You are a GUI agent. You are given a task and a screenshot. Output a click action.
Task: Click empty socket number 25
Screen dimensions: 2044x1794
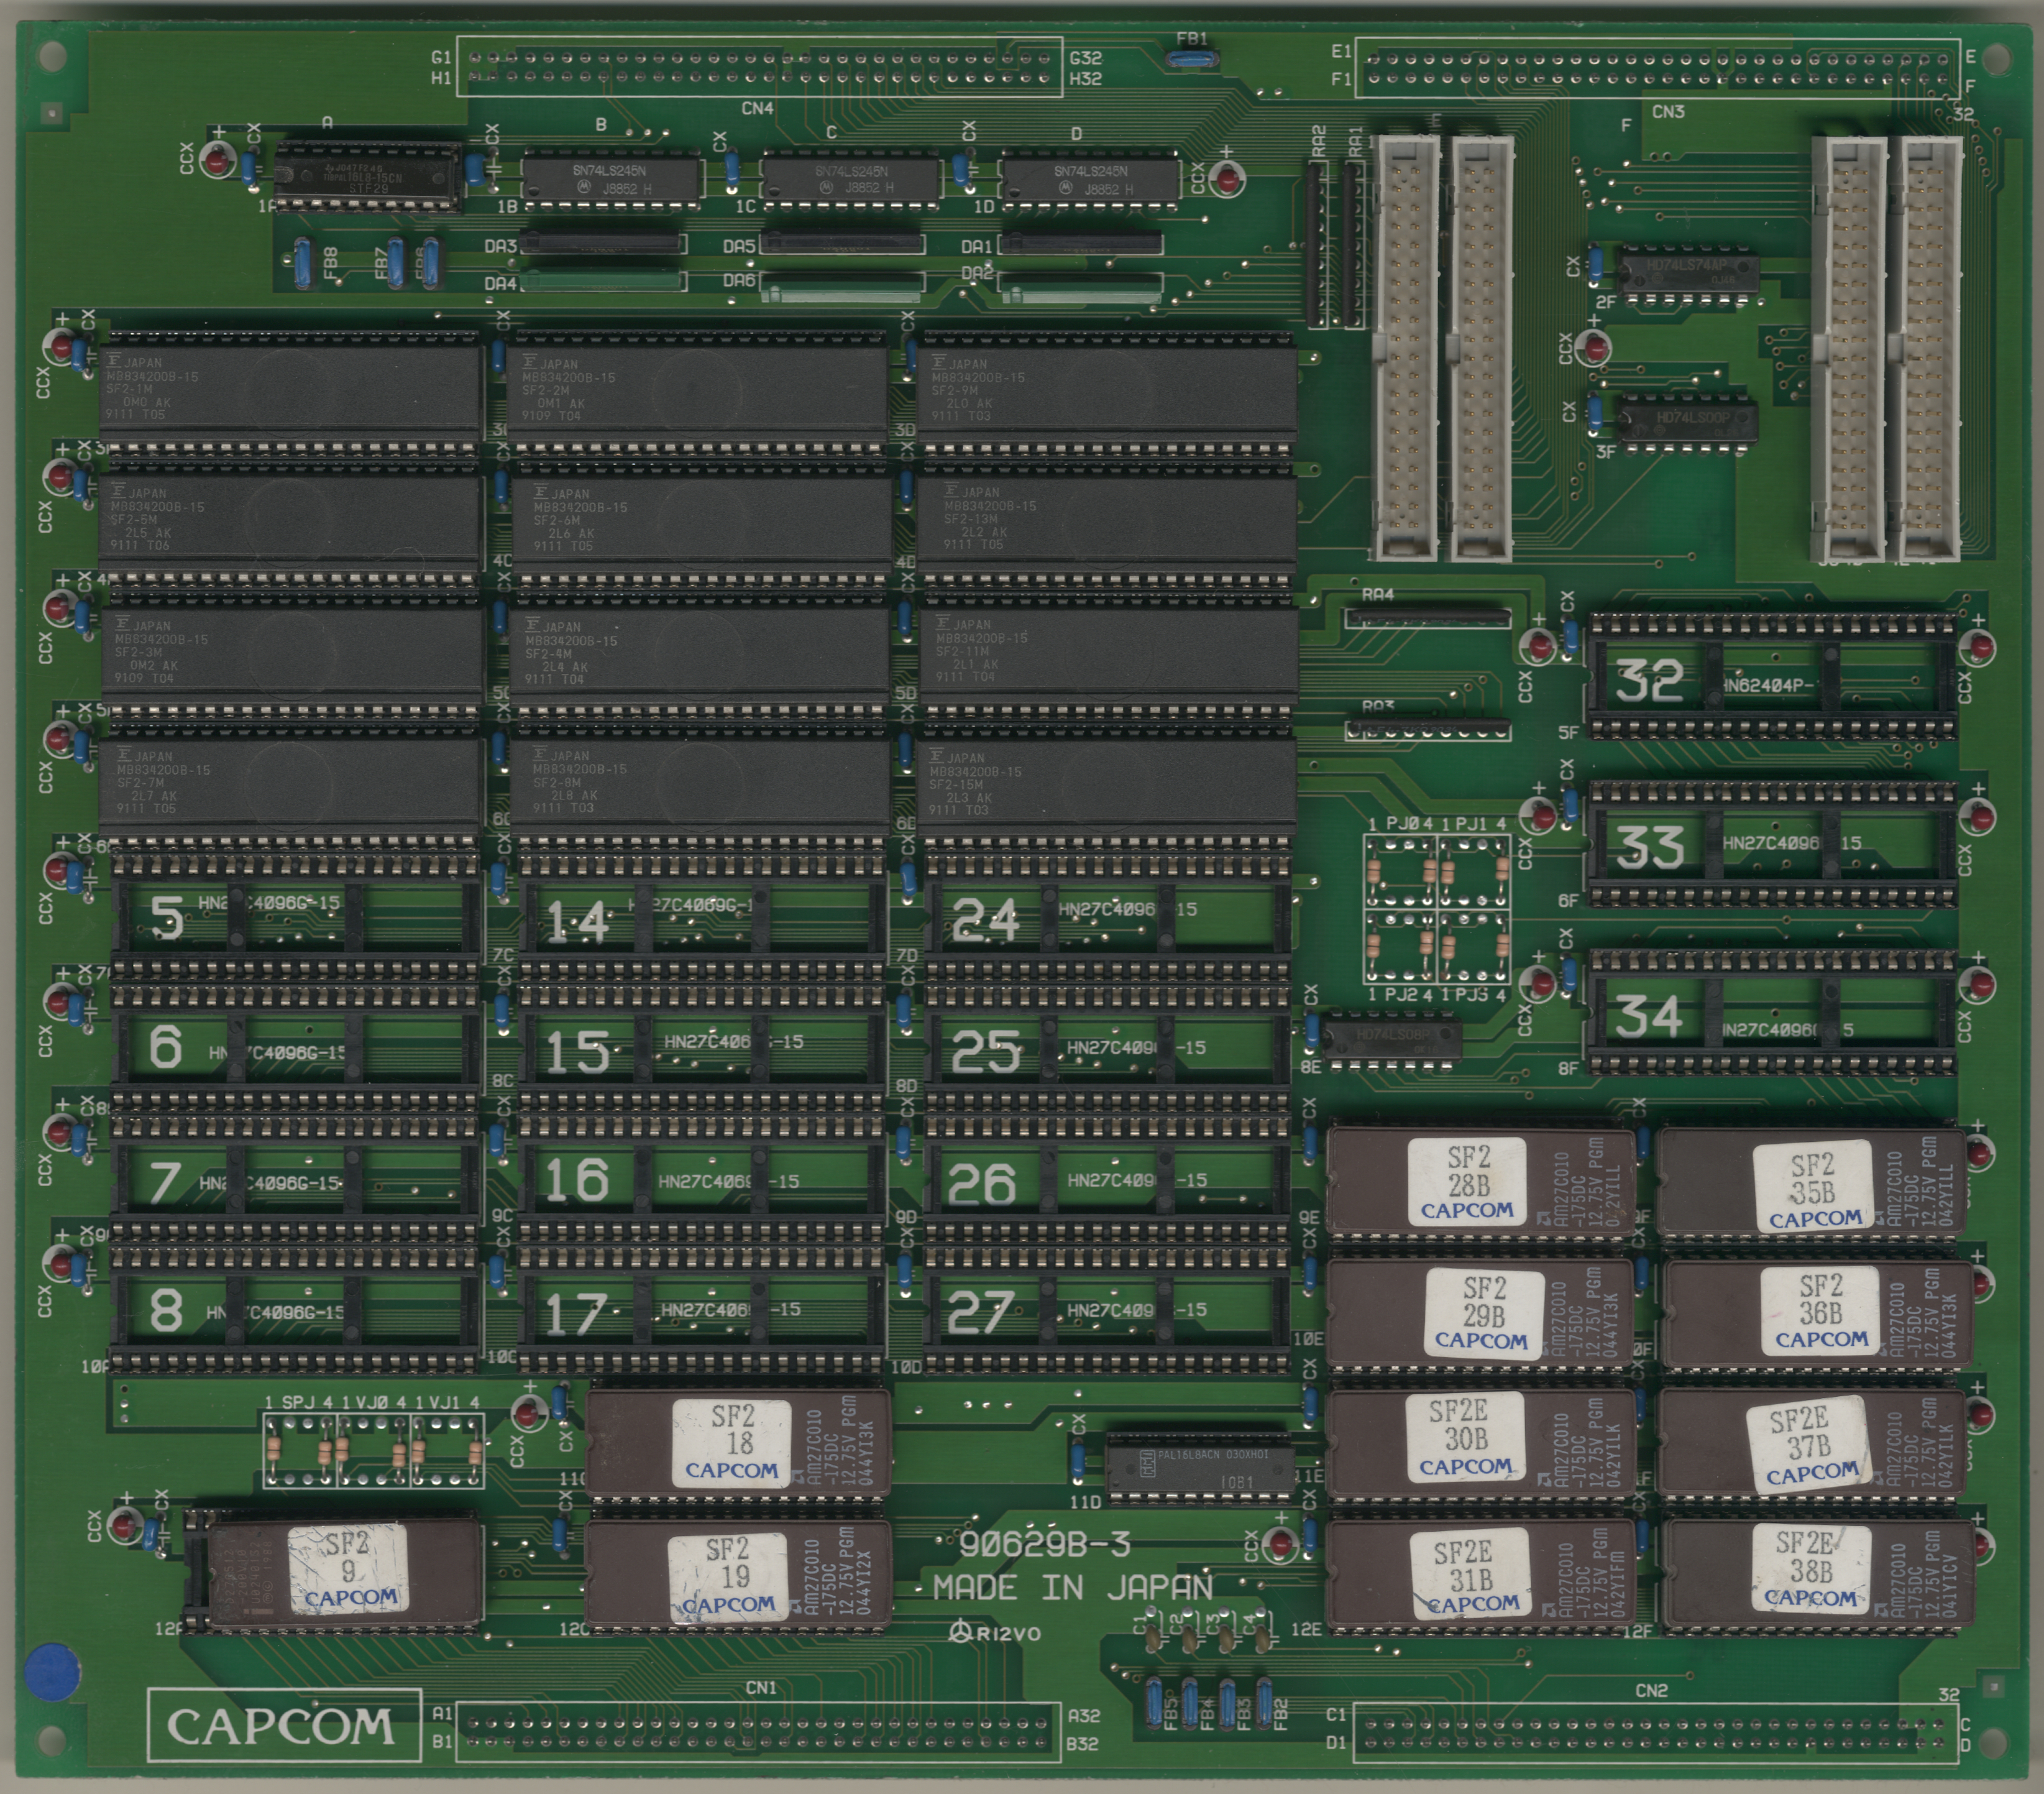pos(1108,1047)
